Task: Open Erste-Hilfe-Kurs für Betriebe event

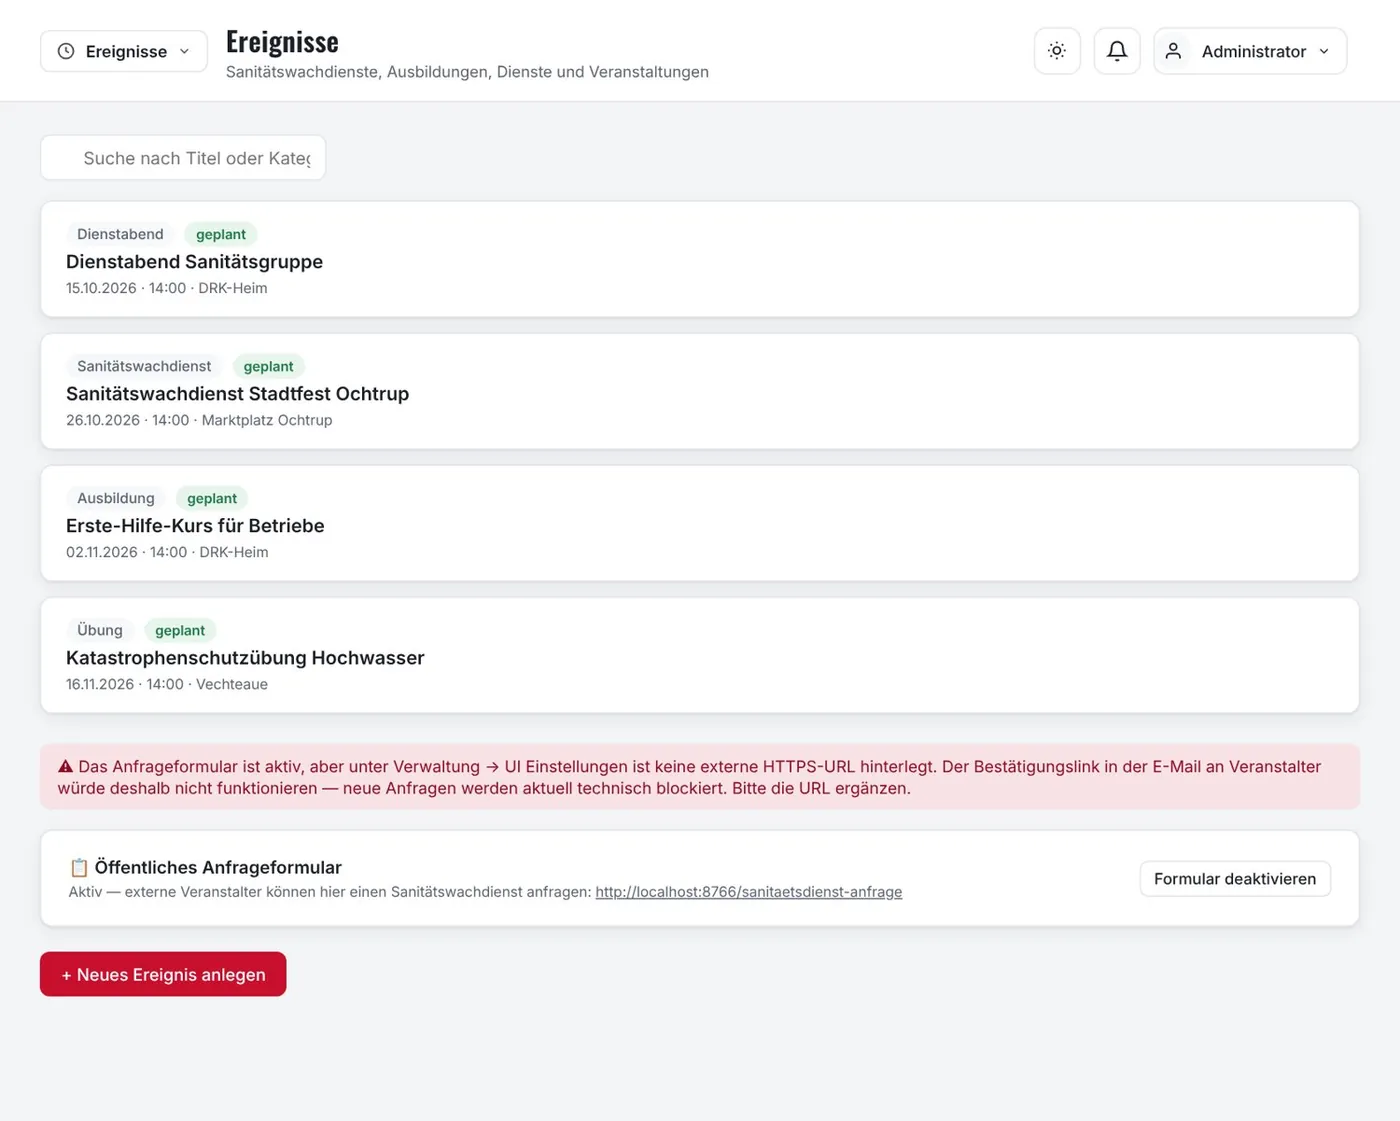Action: [x=700, y=524]
